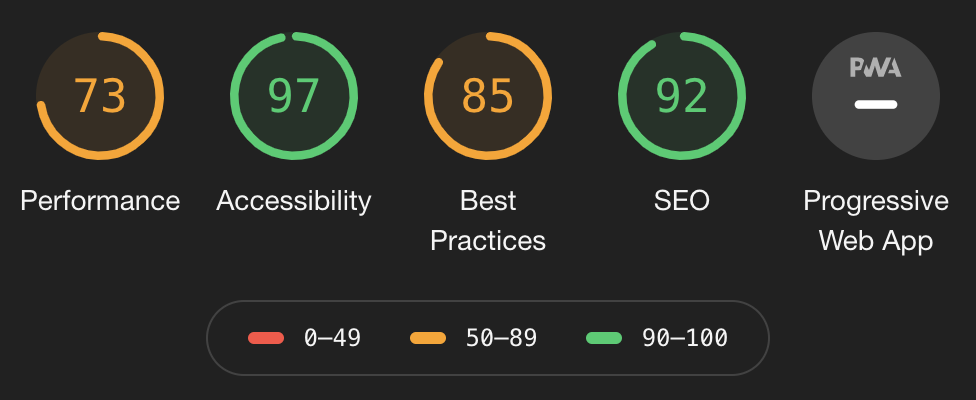Click the SEO score number 92
Image resolution: width=976 pixels, height=400 pixels.
click(x=682, y=96)
